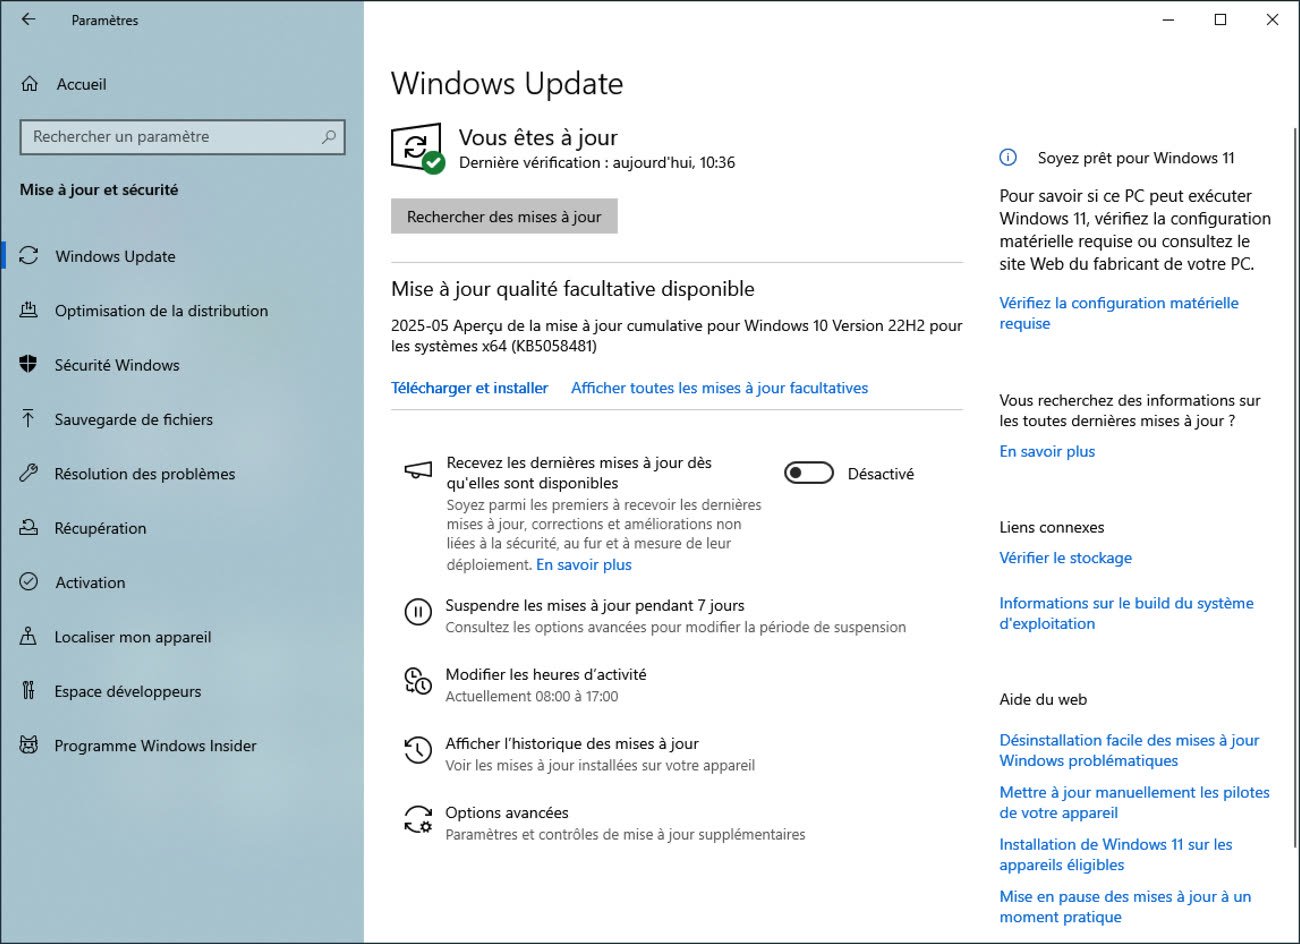This screenshot has width=1300, height=944.
Task: Click the pause icon for suspending updates
Action: 417,611
